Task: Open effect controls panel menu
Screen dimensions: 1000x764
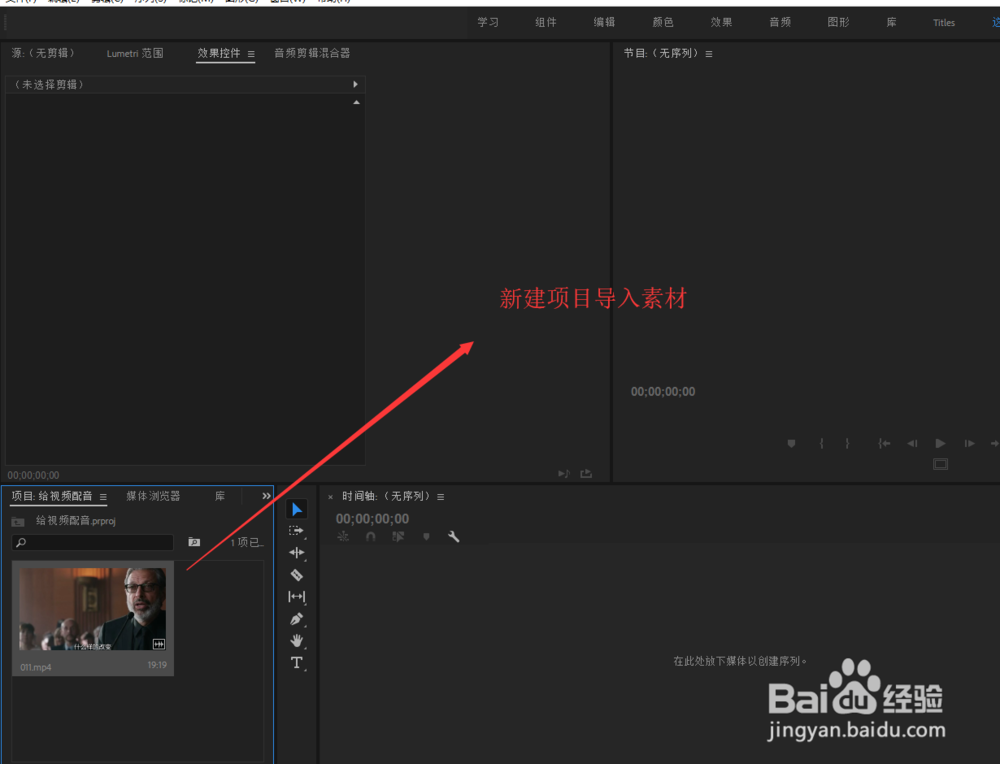Action: click(251, 54)
